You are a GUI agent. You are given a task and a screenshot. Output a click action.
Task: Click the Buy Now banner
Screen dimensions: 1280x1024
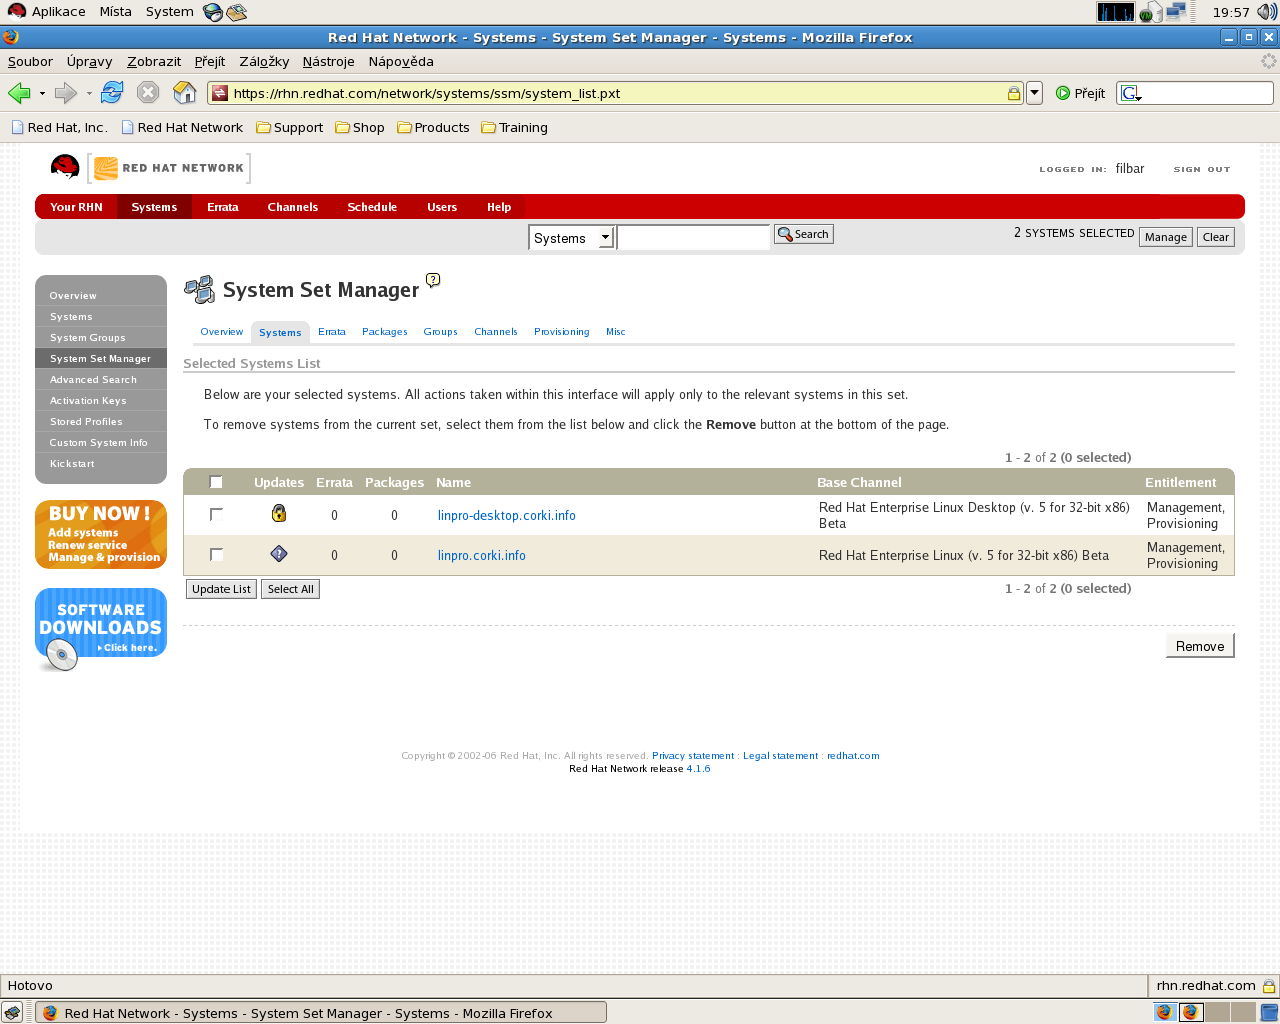(101, 535)
